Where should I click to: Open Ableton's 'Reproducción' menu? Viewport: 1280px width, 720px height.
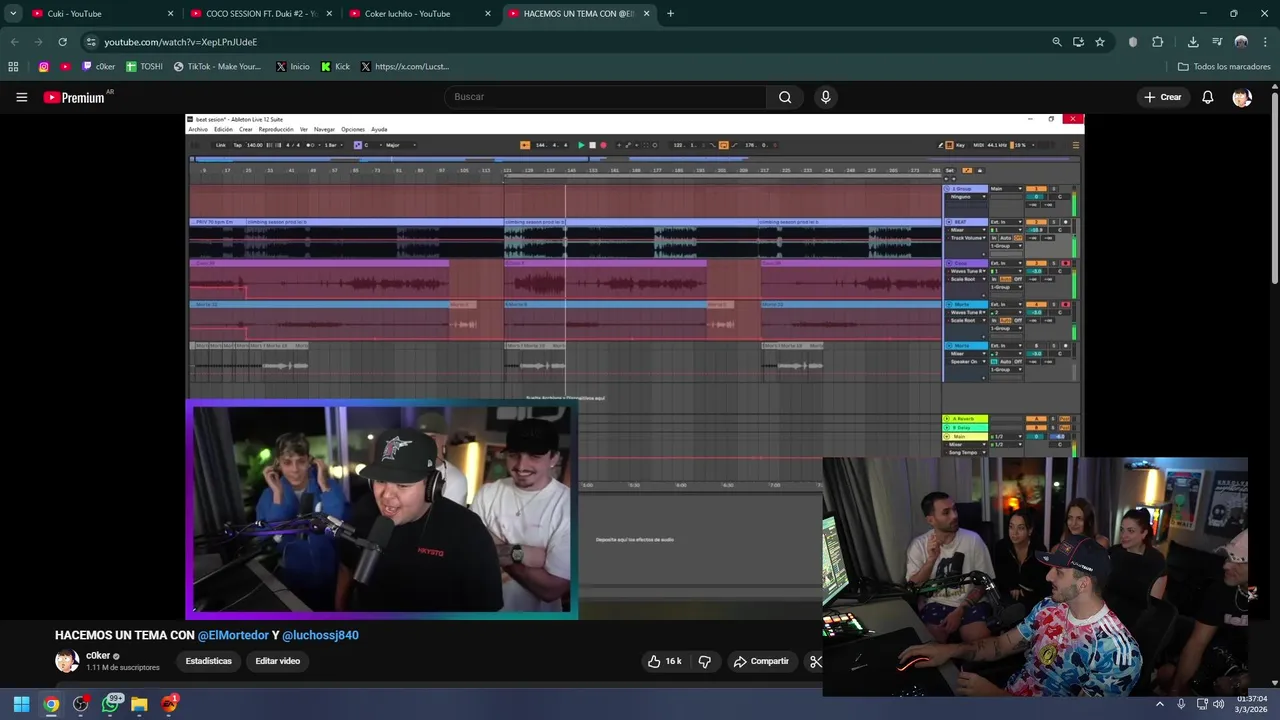(x=276, y=129)
